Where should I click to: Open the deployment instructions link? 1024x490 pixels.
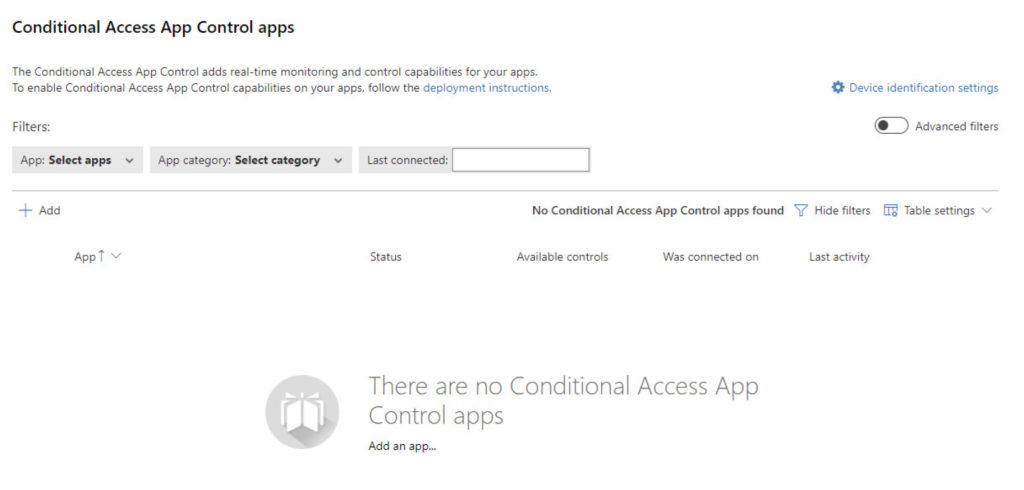click(x=486, y=88)
